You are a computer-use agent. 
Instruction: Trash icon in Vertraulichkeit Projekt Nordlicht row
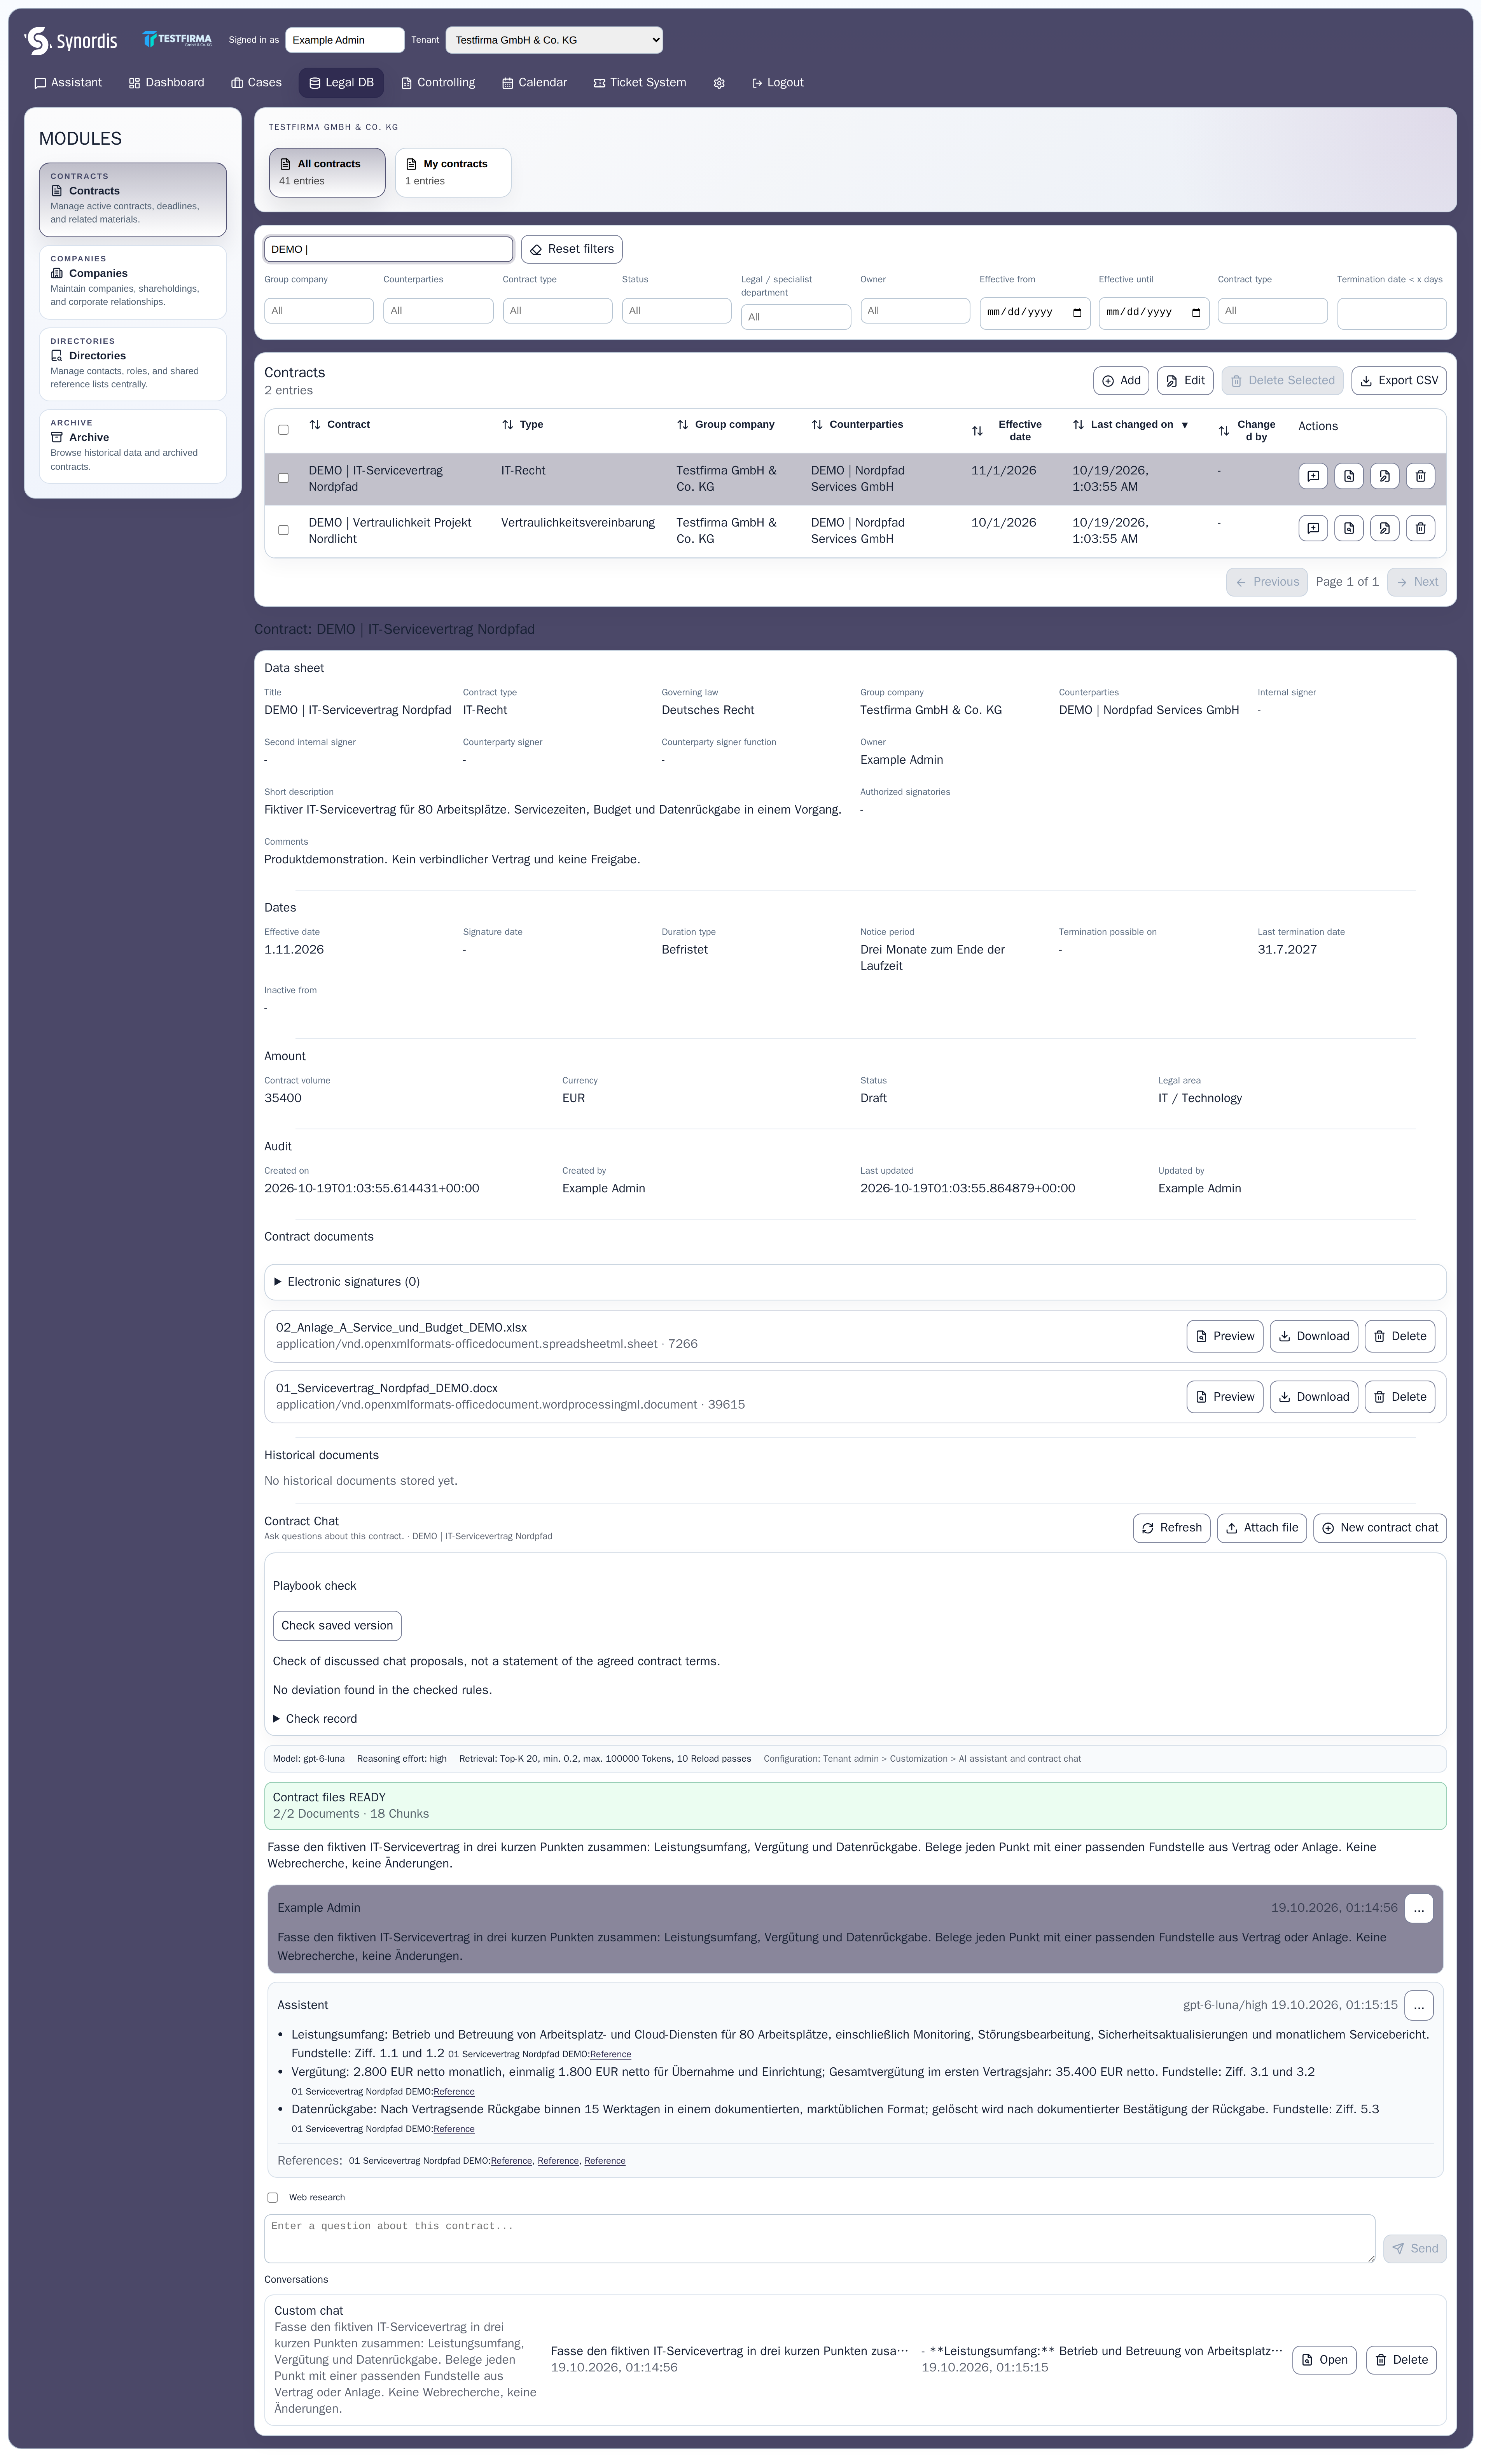[1420, 528]
